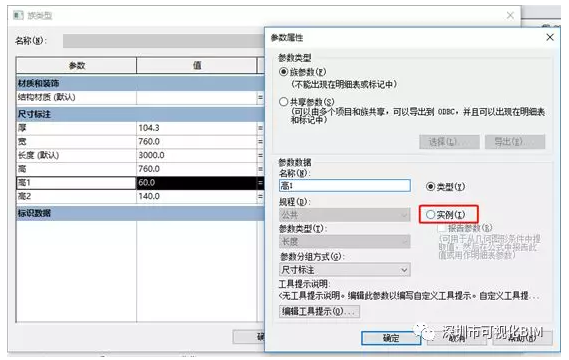Image resolution: width=569 pixels, height=360 pixels.
Task: Select the 长度 (默认) parameter cell
Action: 77,155
